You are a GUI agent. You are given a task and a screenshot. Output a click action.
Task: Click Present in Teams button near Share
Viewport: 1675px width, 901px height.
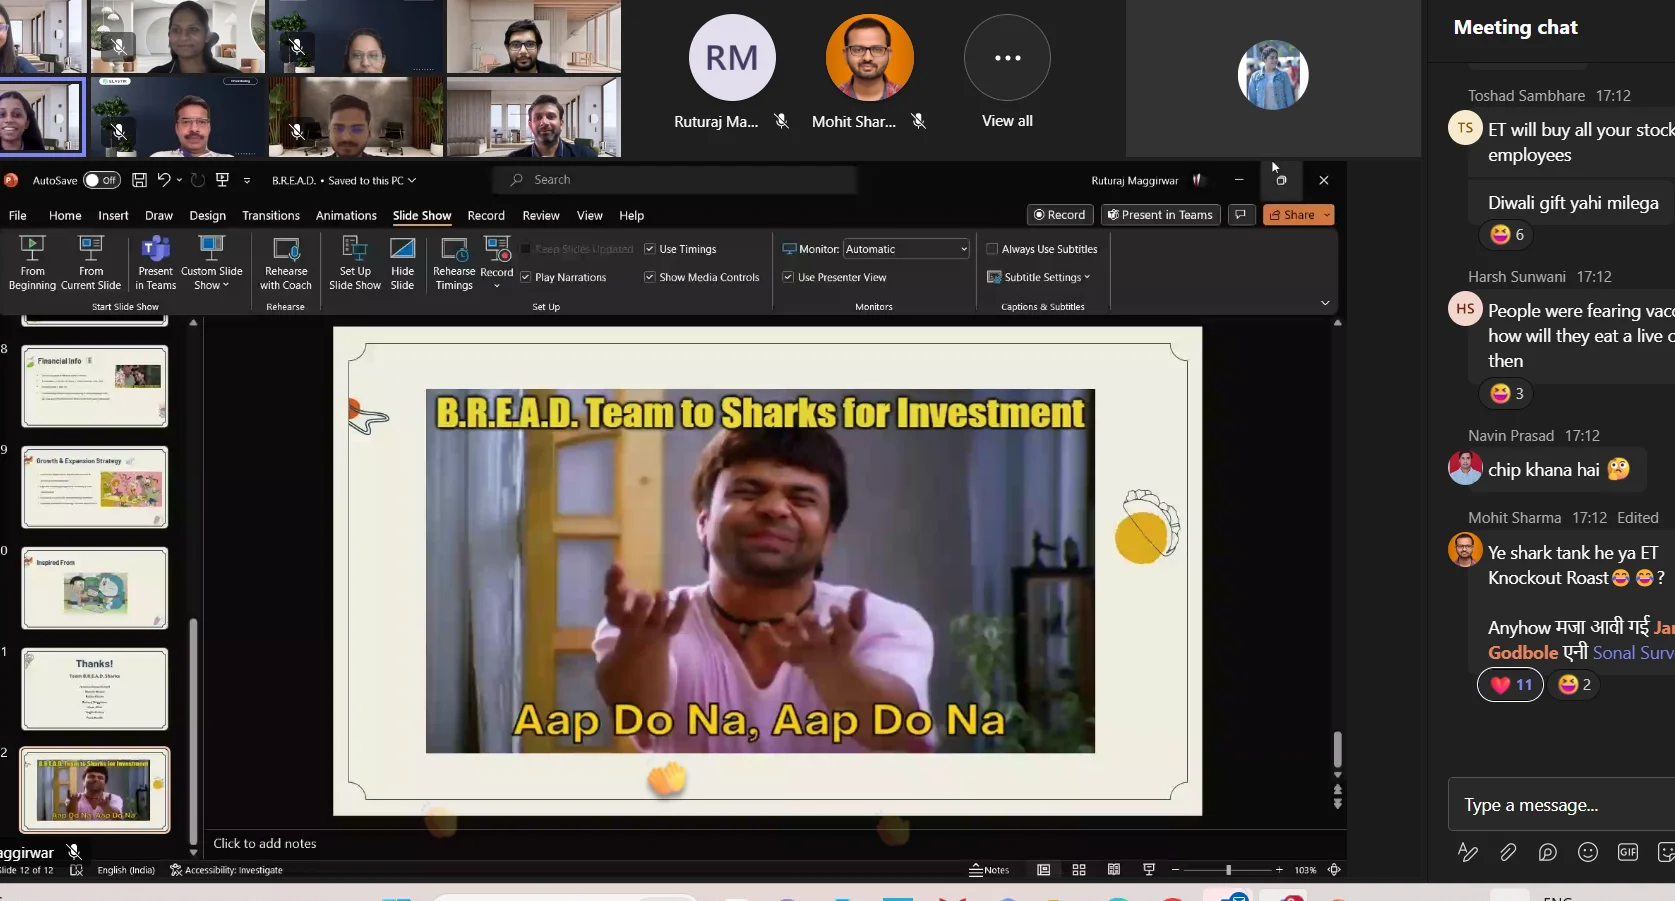tap(1160, 215)
